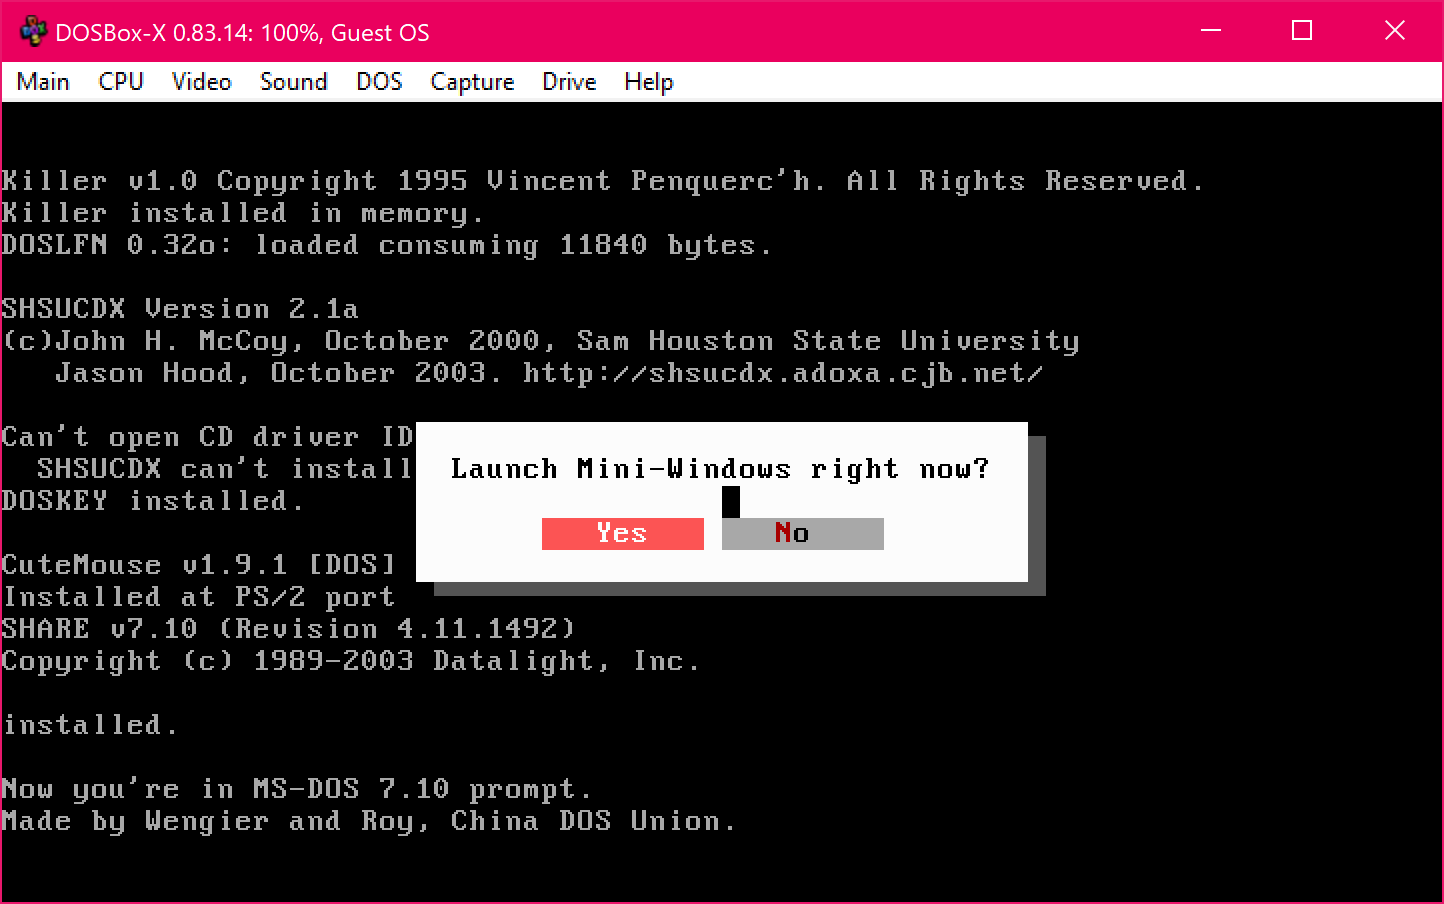Open the CPU menu
The image size is (1444, 904).
tap(120, 81)
